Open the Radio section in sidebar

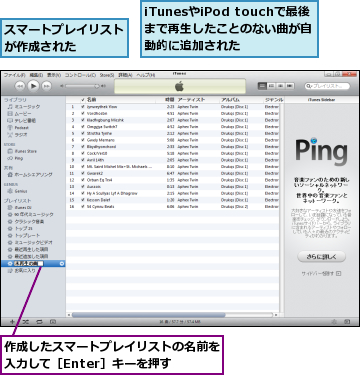tap(18, 135)
